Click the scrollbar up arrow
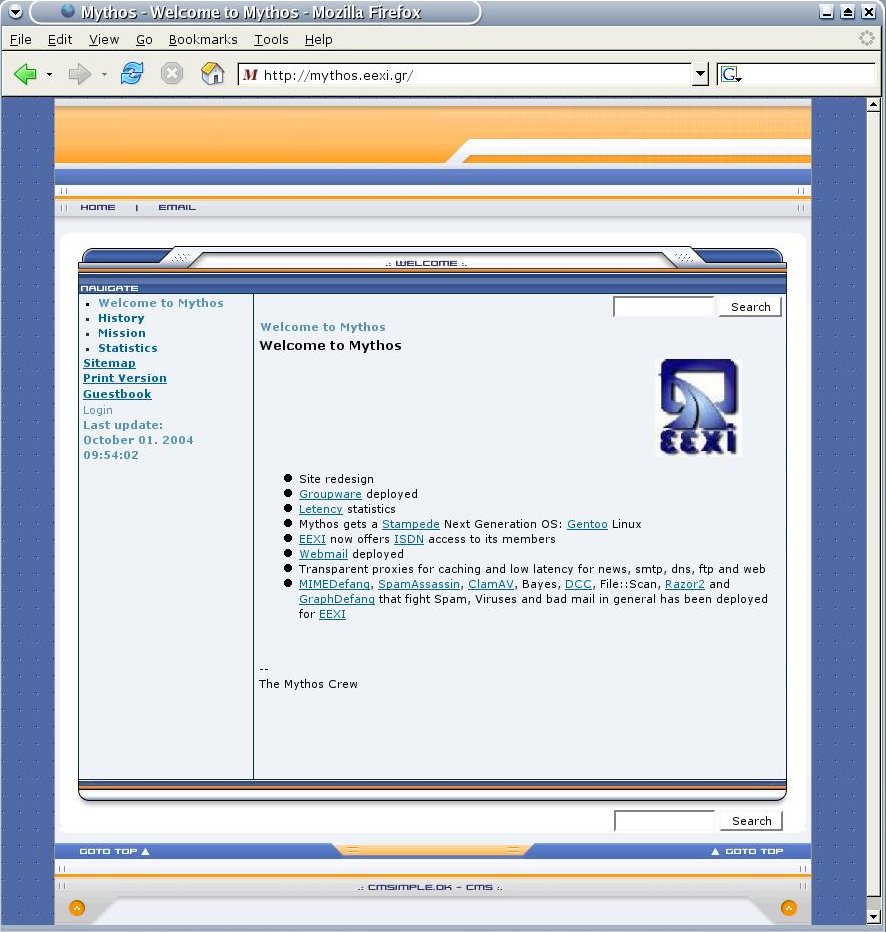Viewport: 886px width, 932px height. [x=873, y=105]
